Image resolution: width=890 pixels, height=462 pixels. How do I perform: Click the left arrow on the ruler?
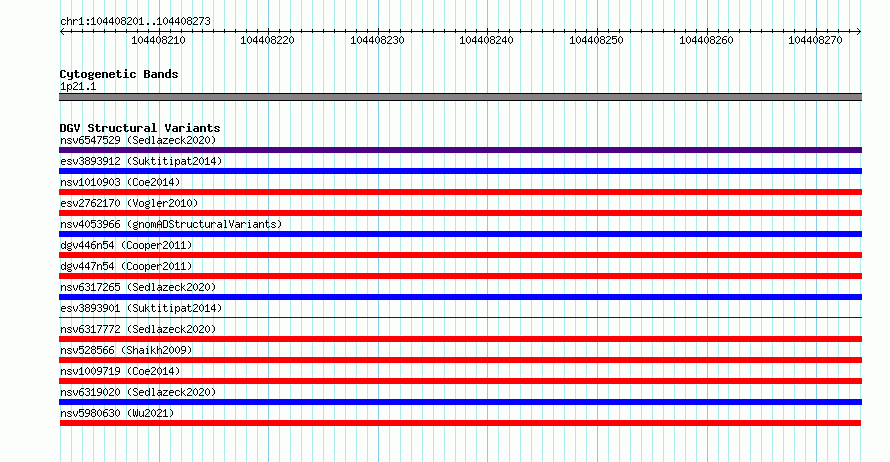[62, 32]
